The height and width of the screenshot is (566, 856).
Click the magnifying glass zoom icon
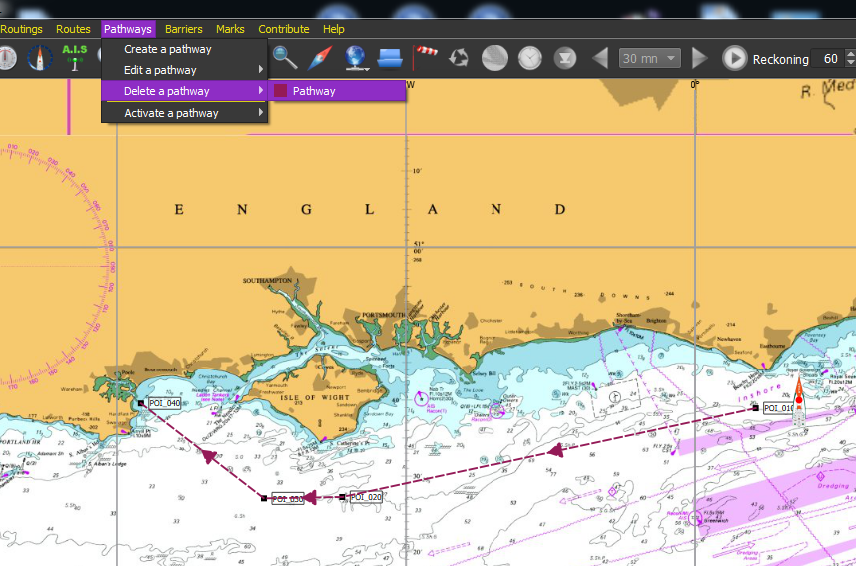(285, 57)
